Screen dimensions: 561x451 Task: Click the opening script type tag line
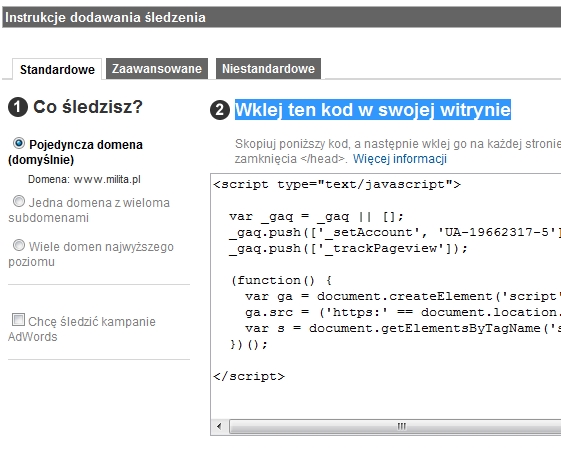[x=337, y=185]
